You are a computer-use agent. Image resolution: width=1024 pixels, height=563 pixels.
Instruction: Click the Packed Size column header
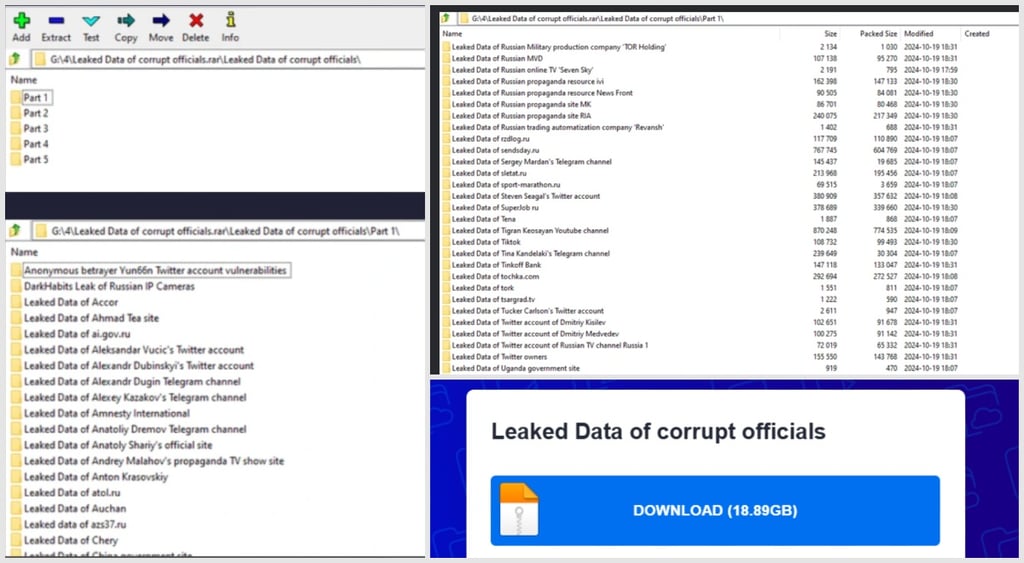(x=878, y=33)
